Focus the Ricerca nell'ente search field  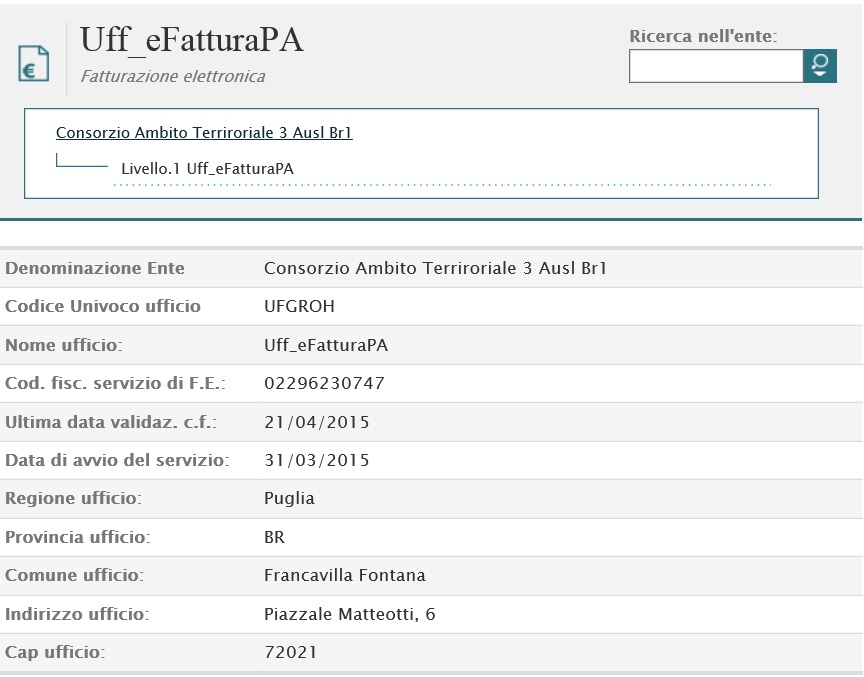click(x=715, y=67)
